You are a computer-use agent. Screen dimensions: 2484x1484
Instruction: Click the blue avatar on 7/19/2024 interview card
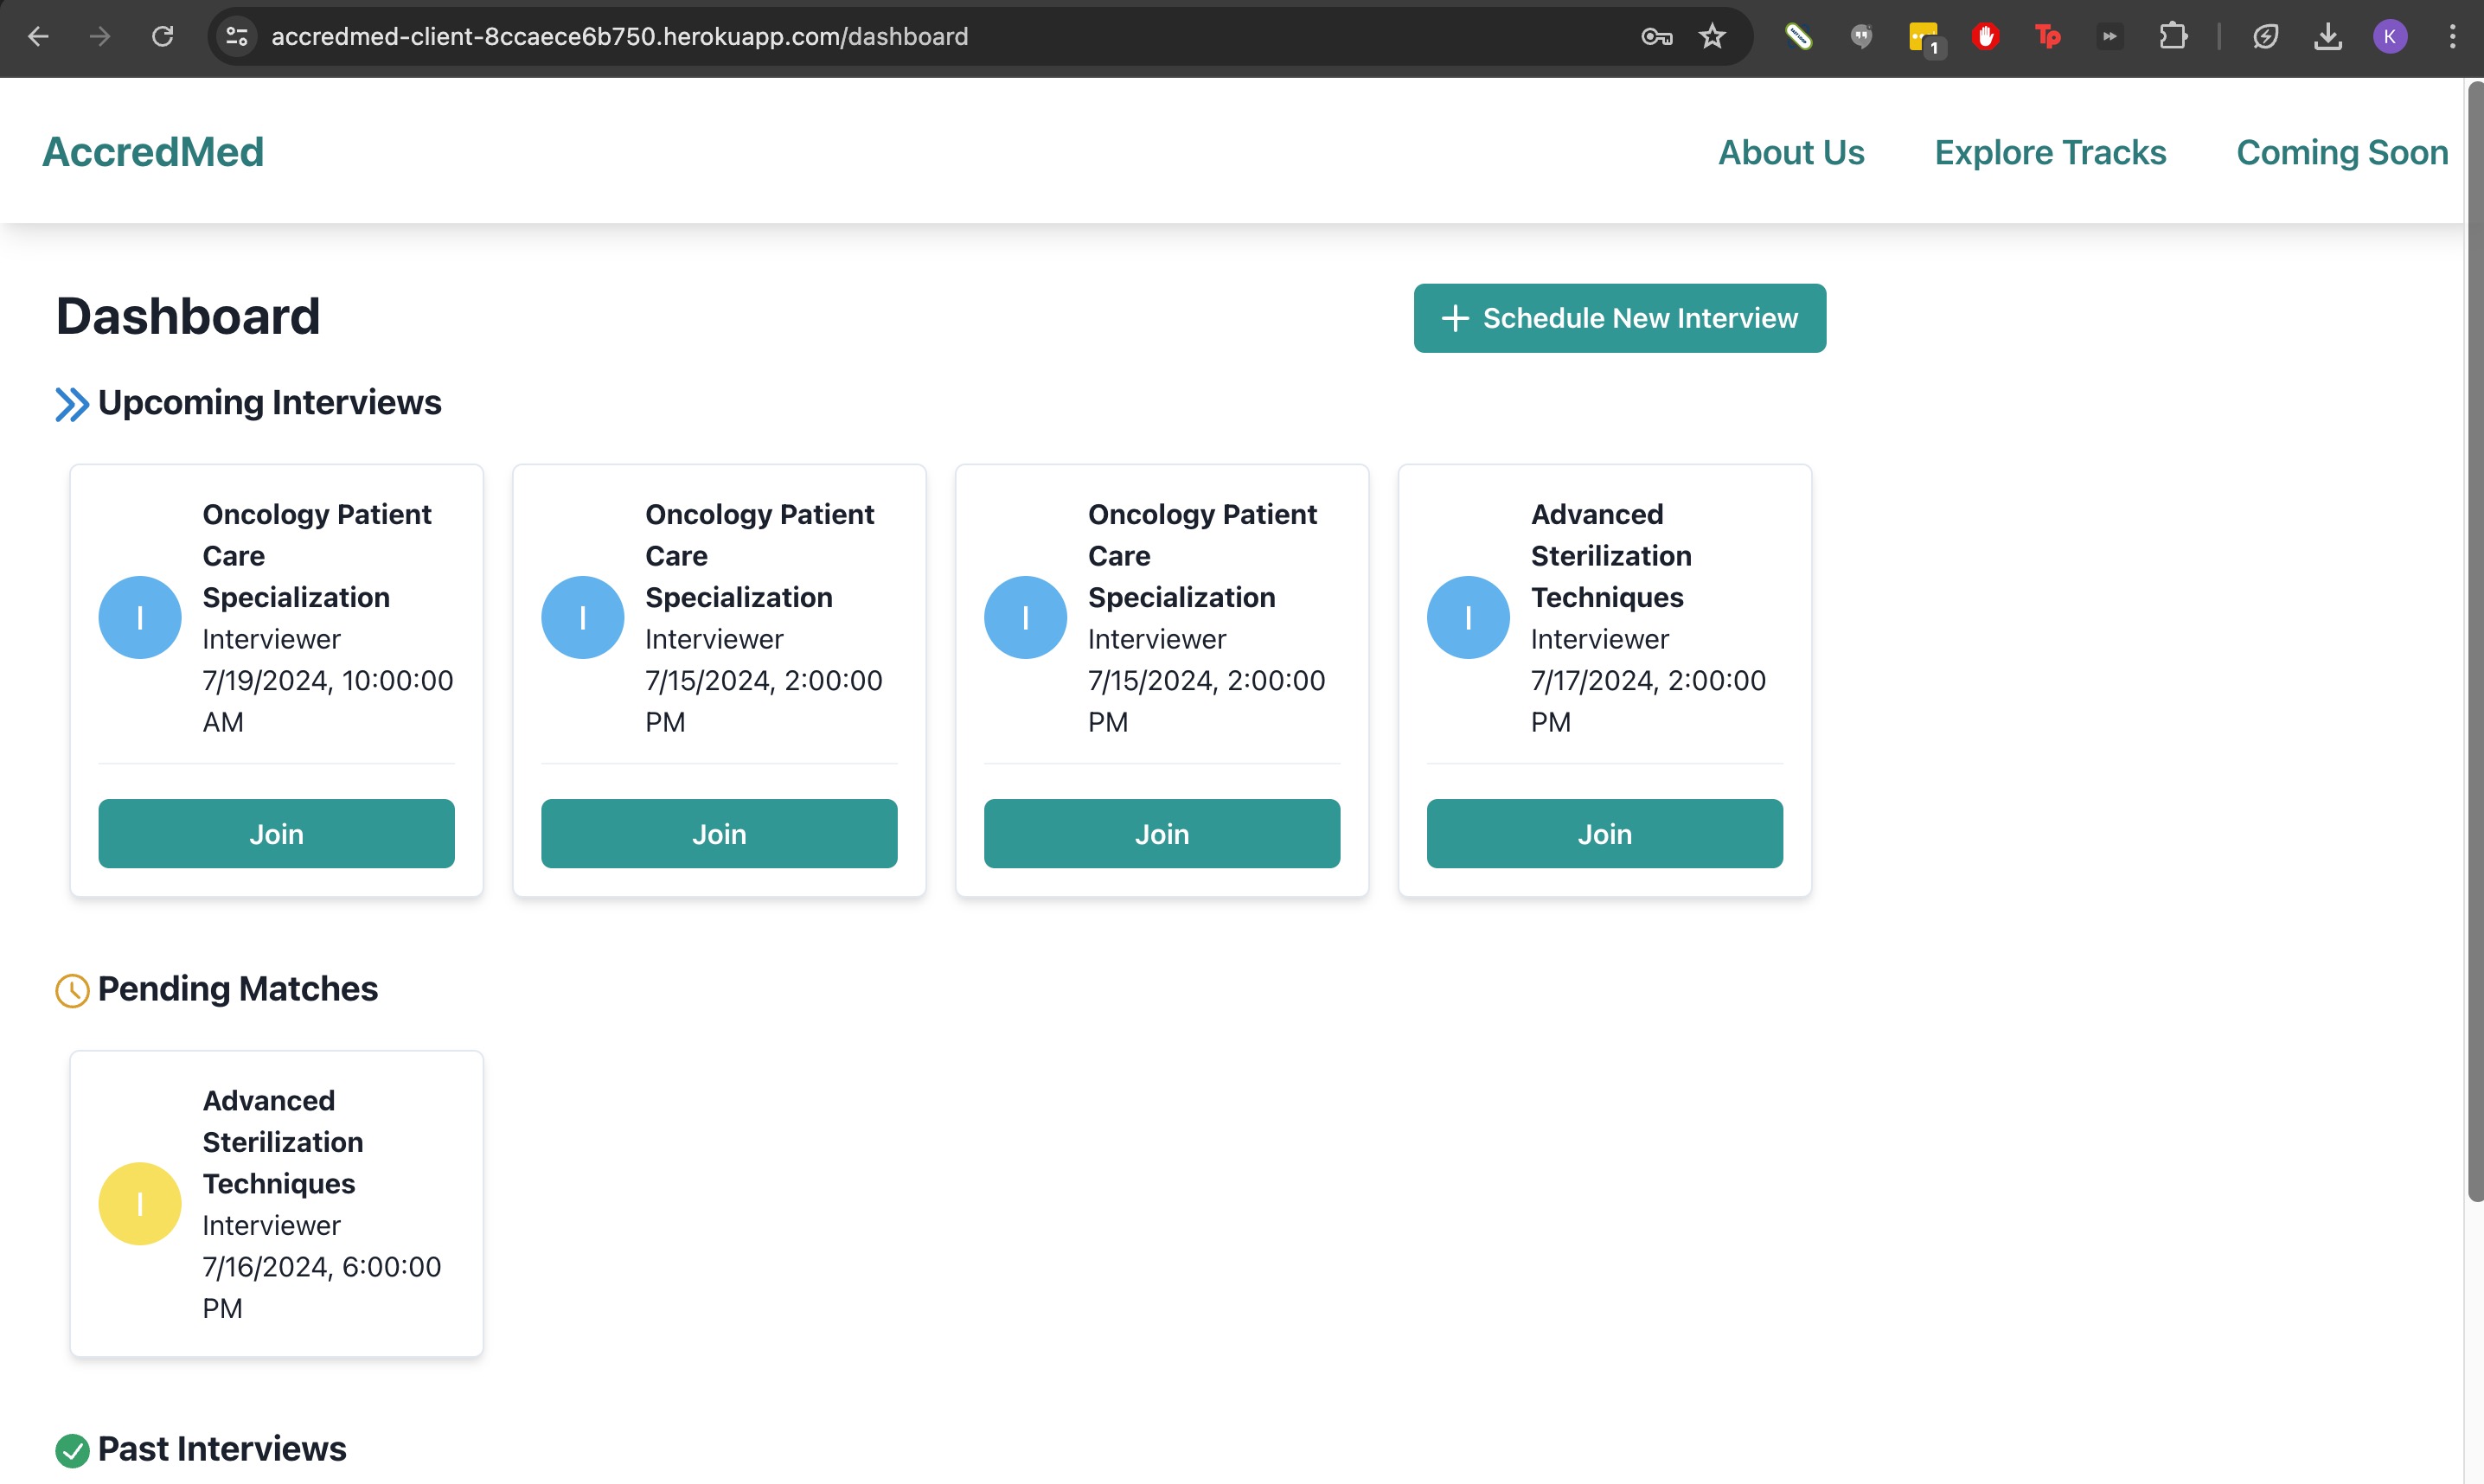point(139,617)
